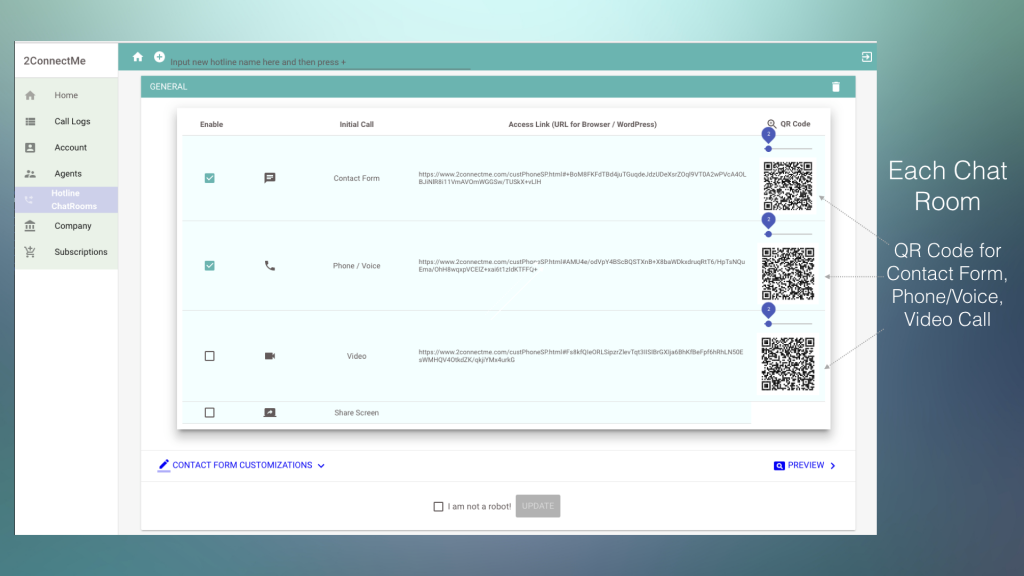
Task: Check the I am not a robot box
Action: pos(438,506)
